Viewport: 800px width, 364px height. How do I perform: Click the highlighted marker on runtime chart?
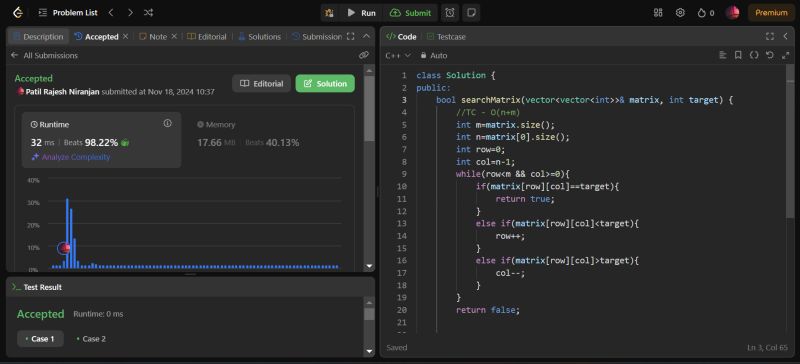coord(64,248)
